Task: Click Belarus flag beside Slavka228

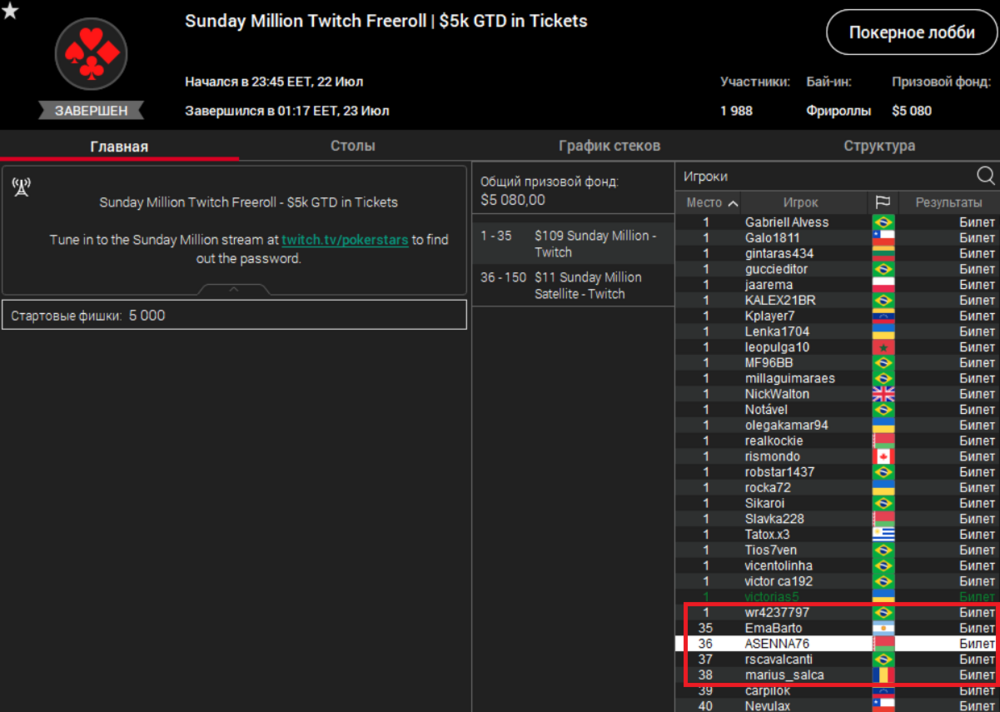Action: [x=883, y=519]
